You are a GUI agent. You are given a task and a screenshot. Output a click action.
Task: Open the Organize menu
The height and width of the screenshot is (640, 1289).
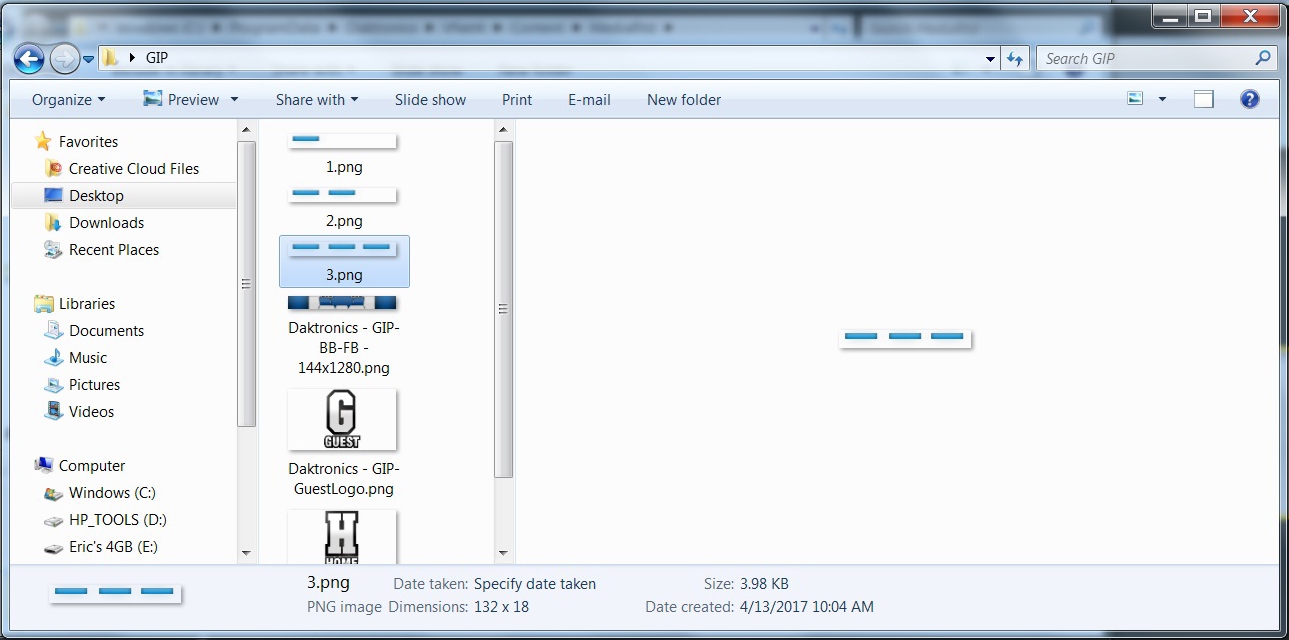[68, 100]
